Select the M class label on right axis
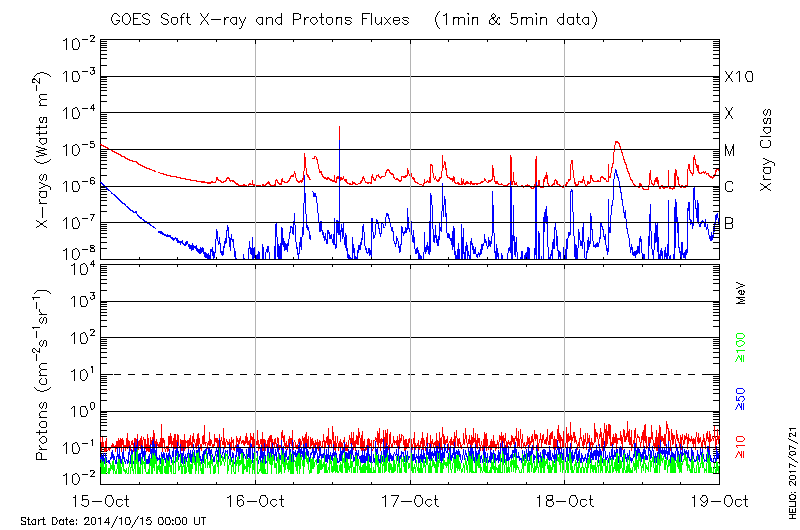Image resolution: width=800 pixels, height=530 pixels. tap(730, 151)
